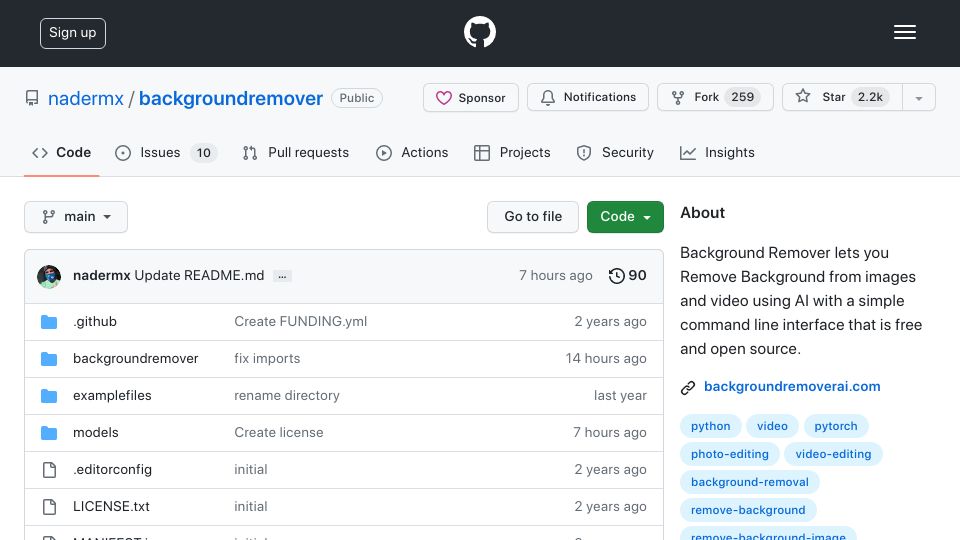This screenshot has height=540, width=960.
Task: Click the folder icon for backgroundremover
Action: (x=49, y=359)
